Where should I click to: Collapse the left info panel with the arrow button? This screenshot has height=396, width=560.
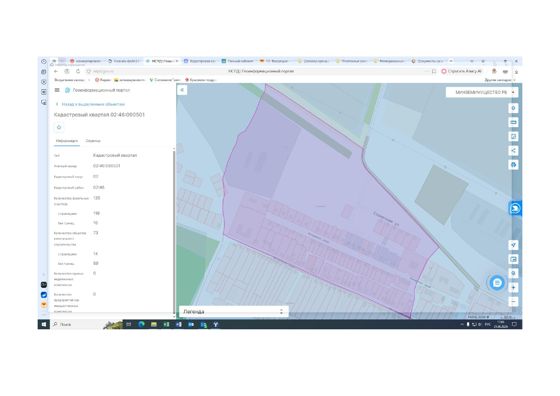[182, 90]
